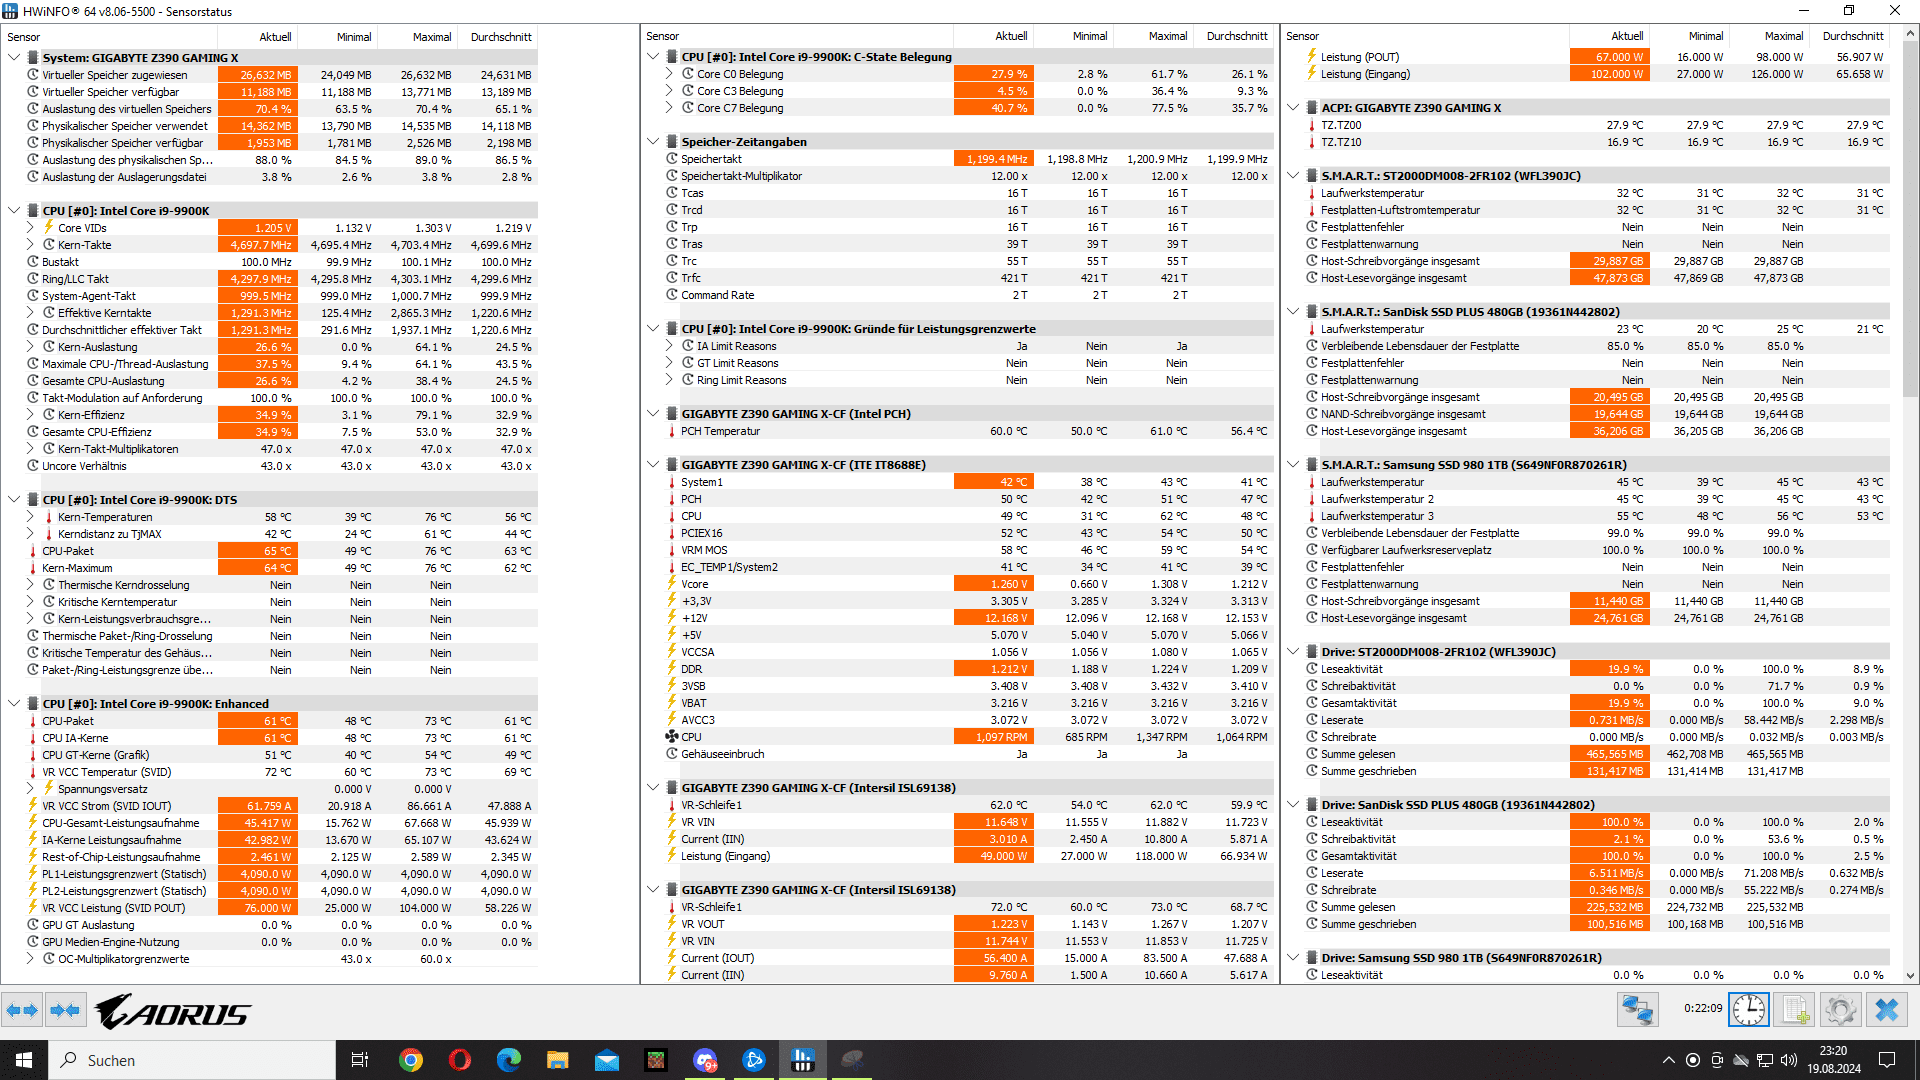This screenshot has height=1080, width=1920.
Task: Collapse the Speicher-Zeitangaben group
Action: click(653, 142)
